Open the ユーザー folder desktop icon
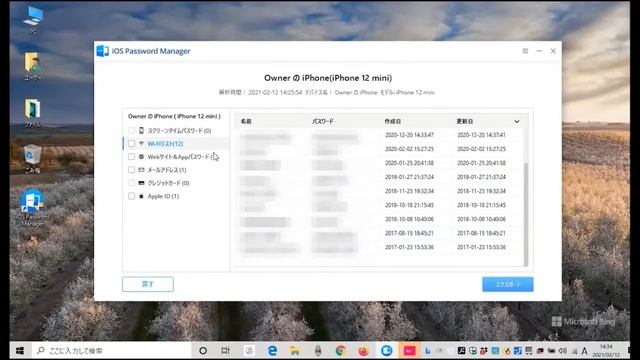The height and width of the screenshot is (360, 640). (x=33, y=66)
